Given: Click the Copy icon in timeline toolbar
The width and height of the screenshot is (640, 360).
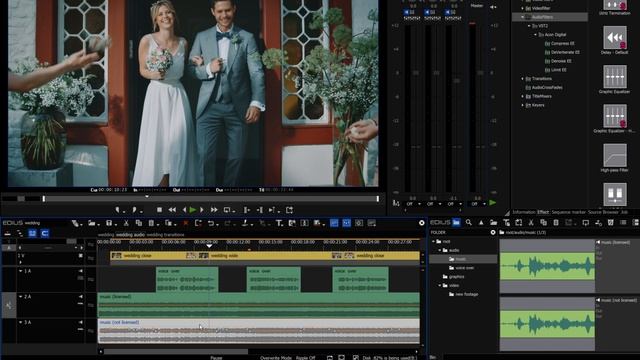Looking at the screenshot, I should (139, 223).
